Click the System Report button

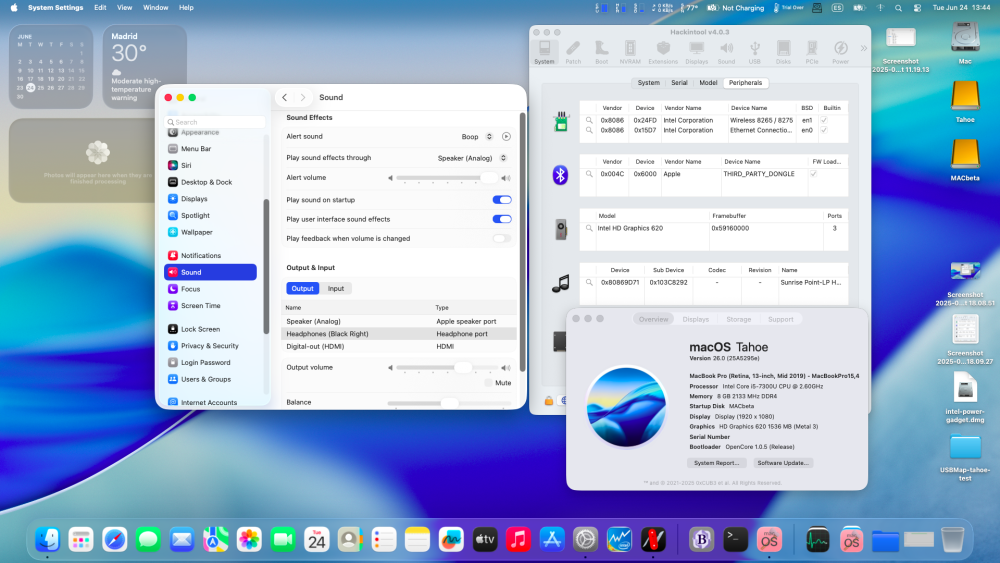click(716, 463)
